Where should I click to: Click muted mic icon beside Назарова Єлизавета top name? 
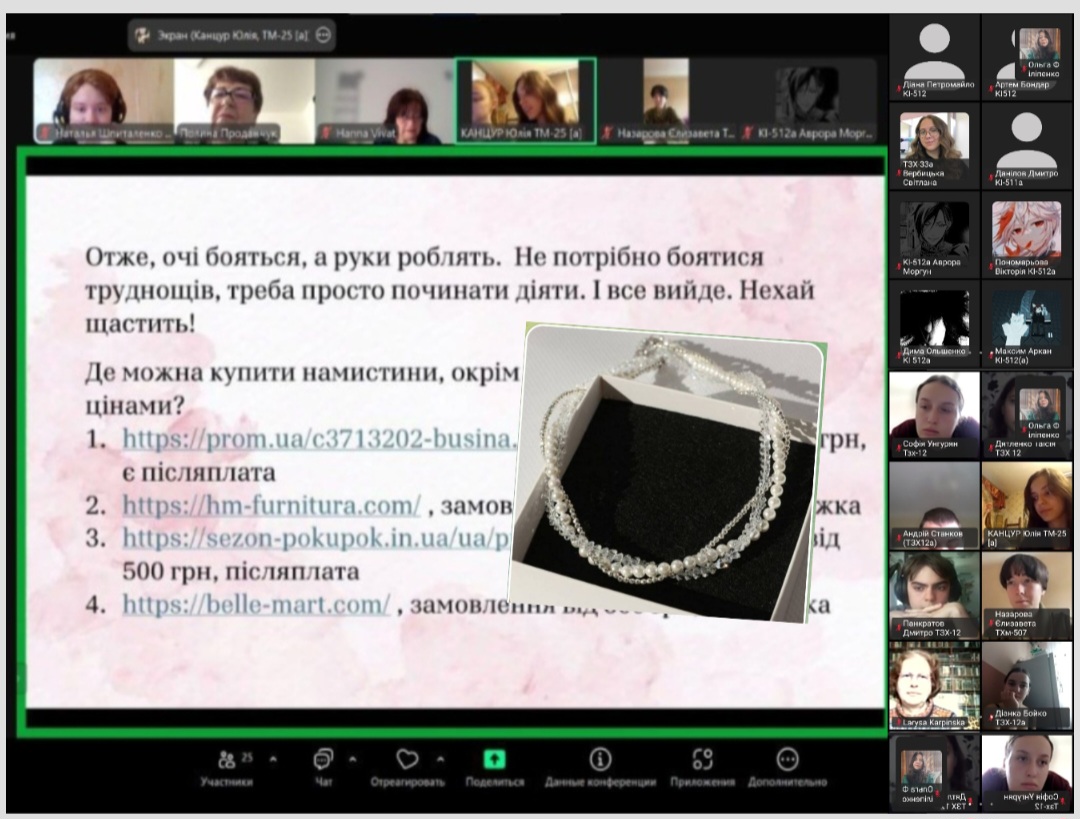[x=607, y=133]
